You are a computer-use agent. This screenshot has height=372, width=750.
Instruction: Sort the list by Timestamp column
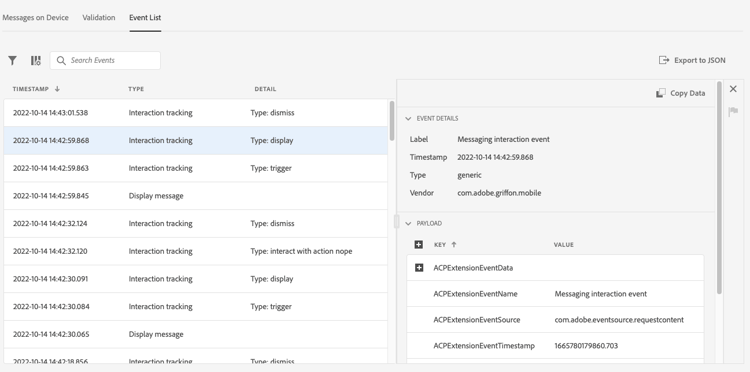point(36,89)
